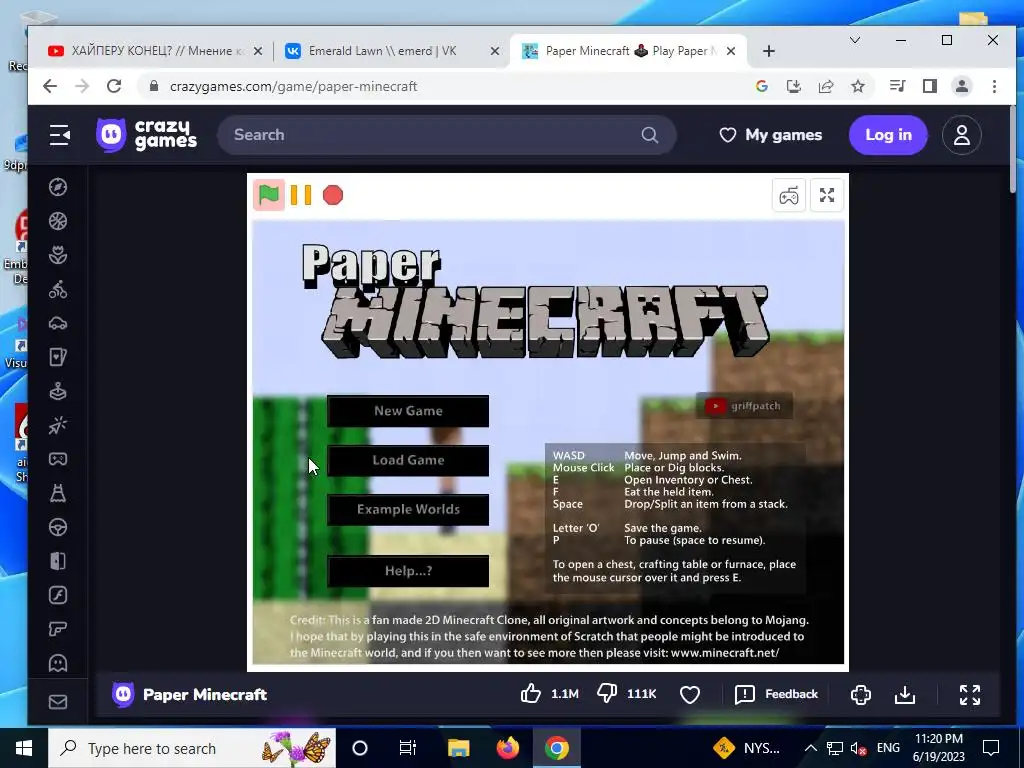Open the Help...? menu button
This screenshot has height=768, width=1024.
[x=408, y=571]
